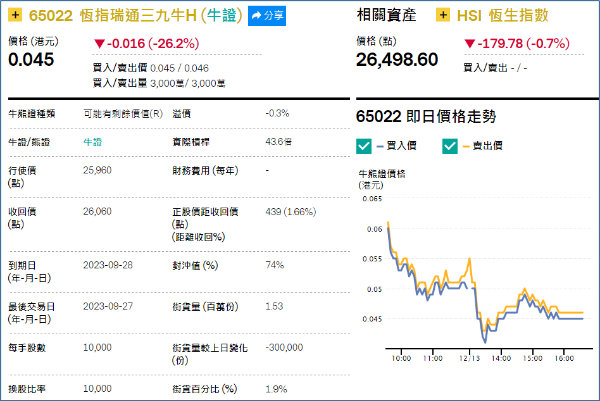Click the 牛熊證種類 label
This screenshot has width=600, height=401.
(32, 114)
